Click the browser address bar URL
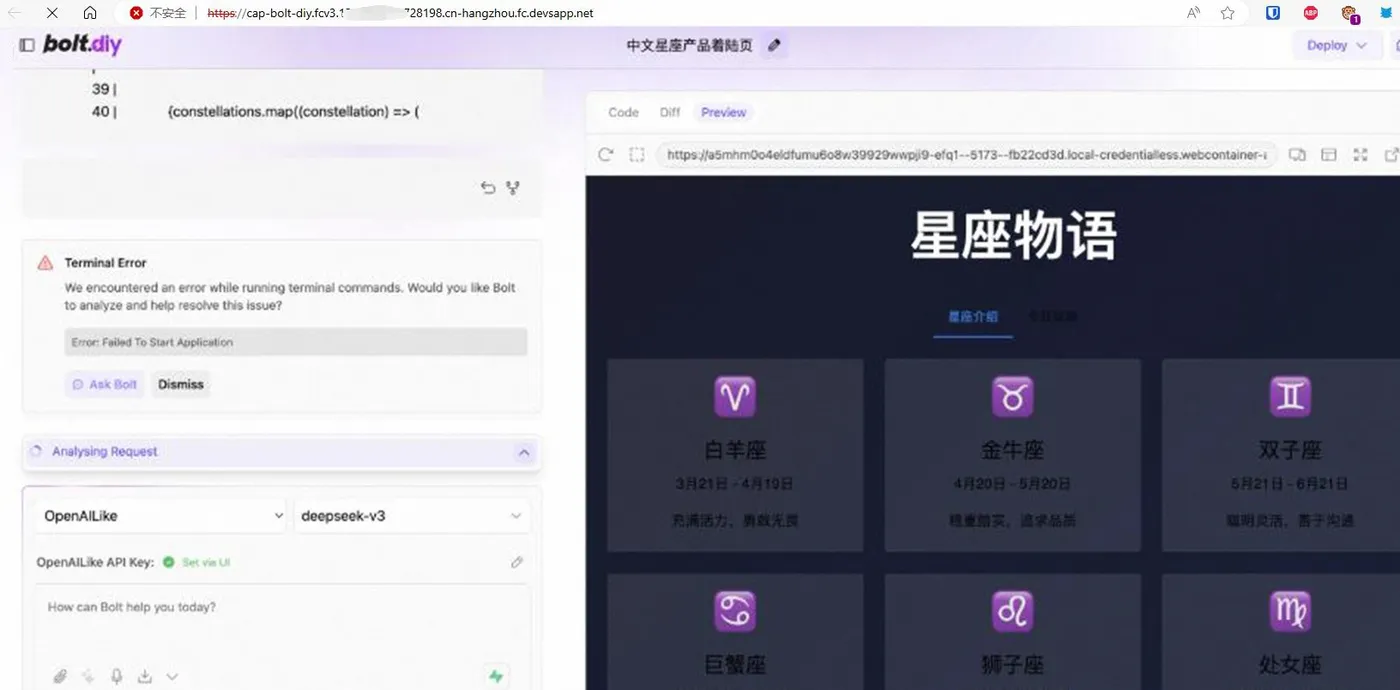This screenshot has height=690, width=1400. tap(400, 13)
